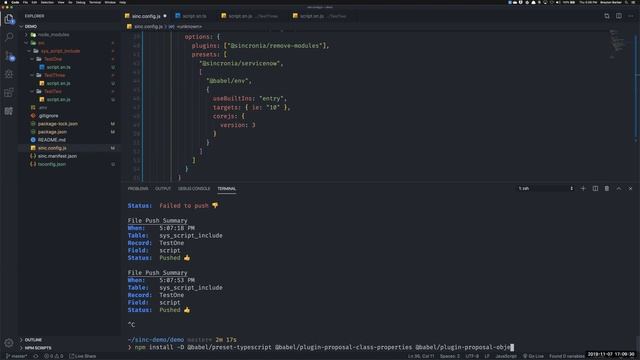Switch to script.sn.js TestThree tab
This screenshot has height=360, width=640.
(x=252, y=16)
